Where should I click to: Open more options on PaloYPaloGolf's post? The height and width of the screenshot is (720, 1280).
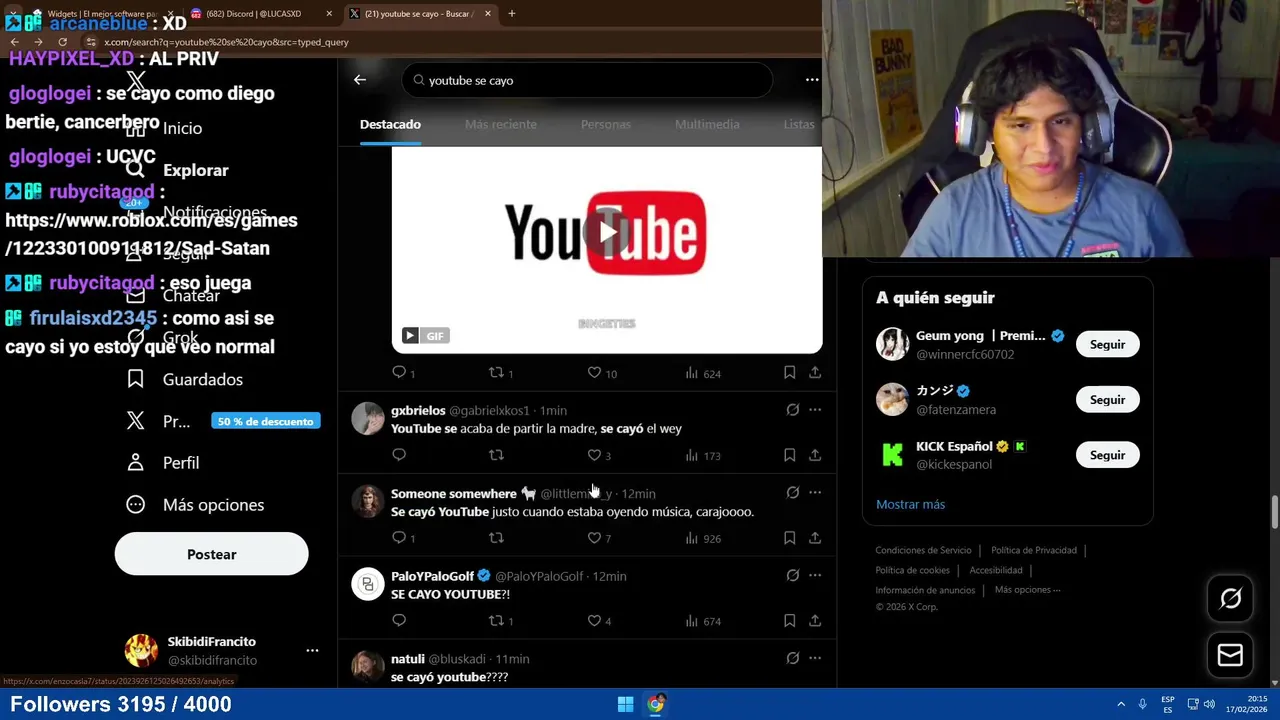coord(815,576)
